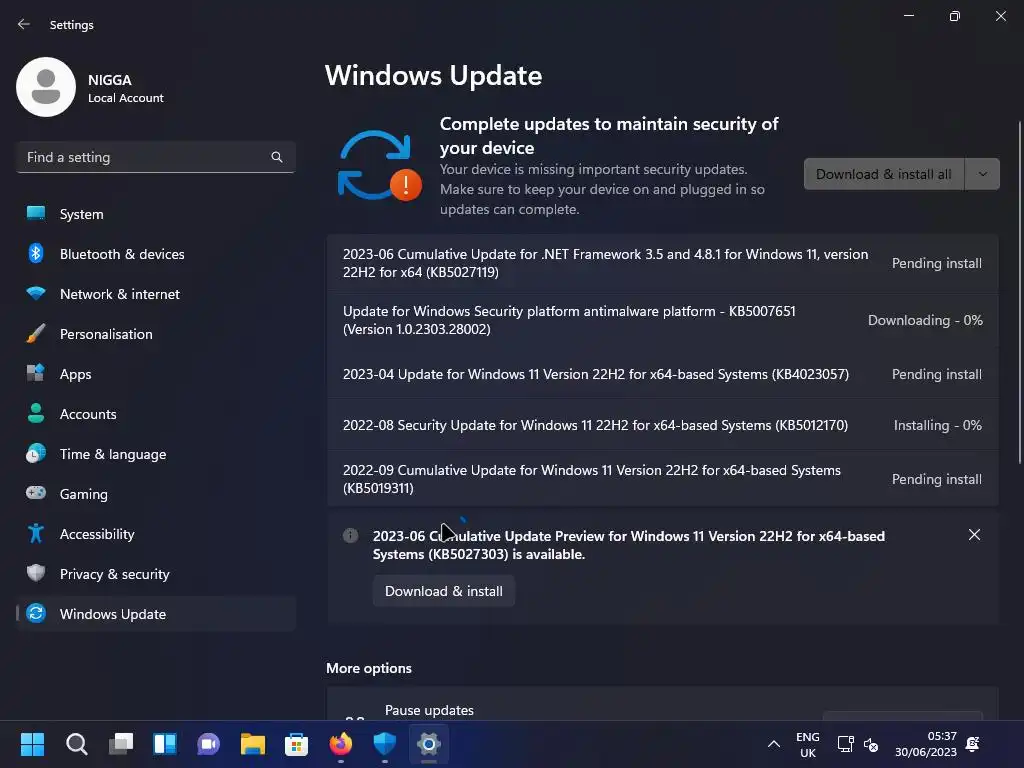The width and height of the screenshot is (1024, 768).
Task: Select Gaming in the sidebar
Action: 155,494
